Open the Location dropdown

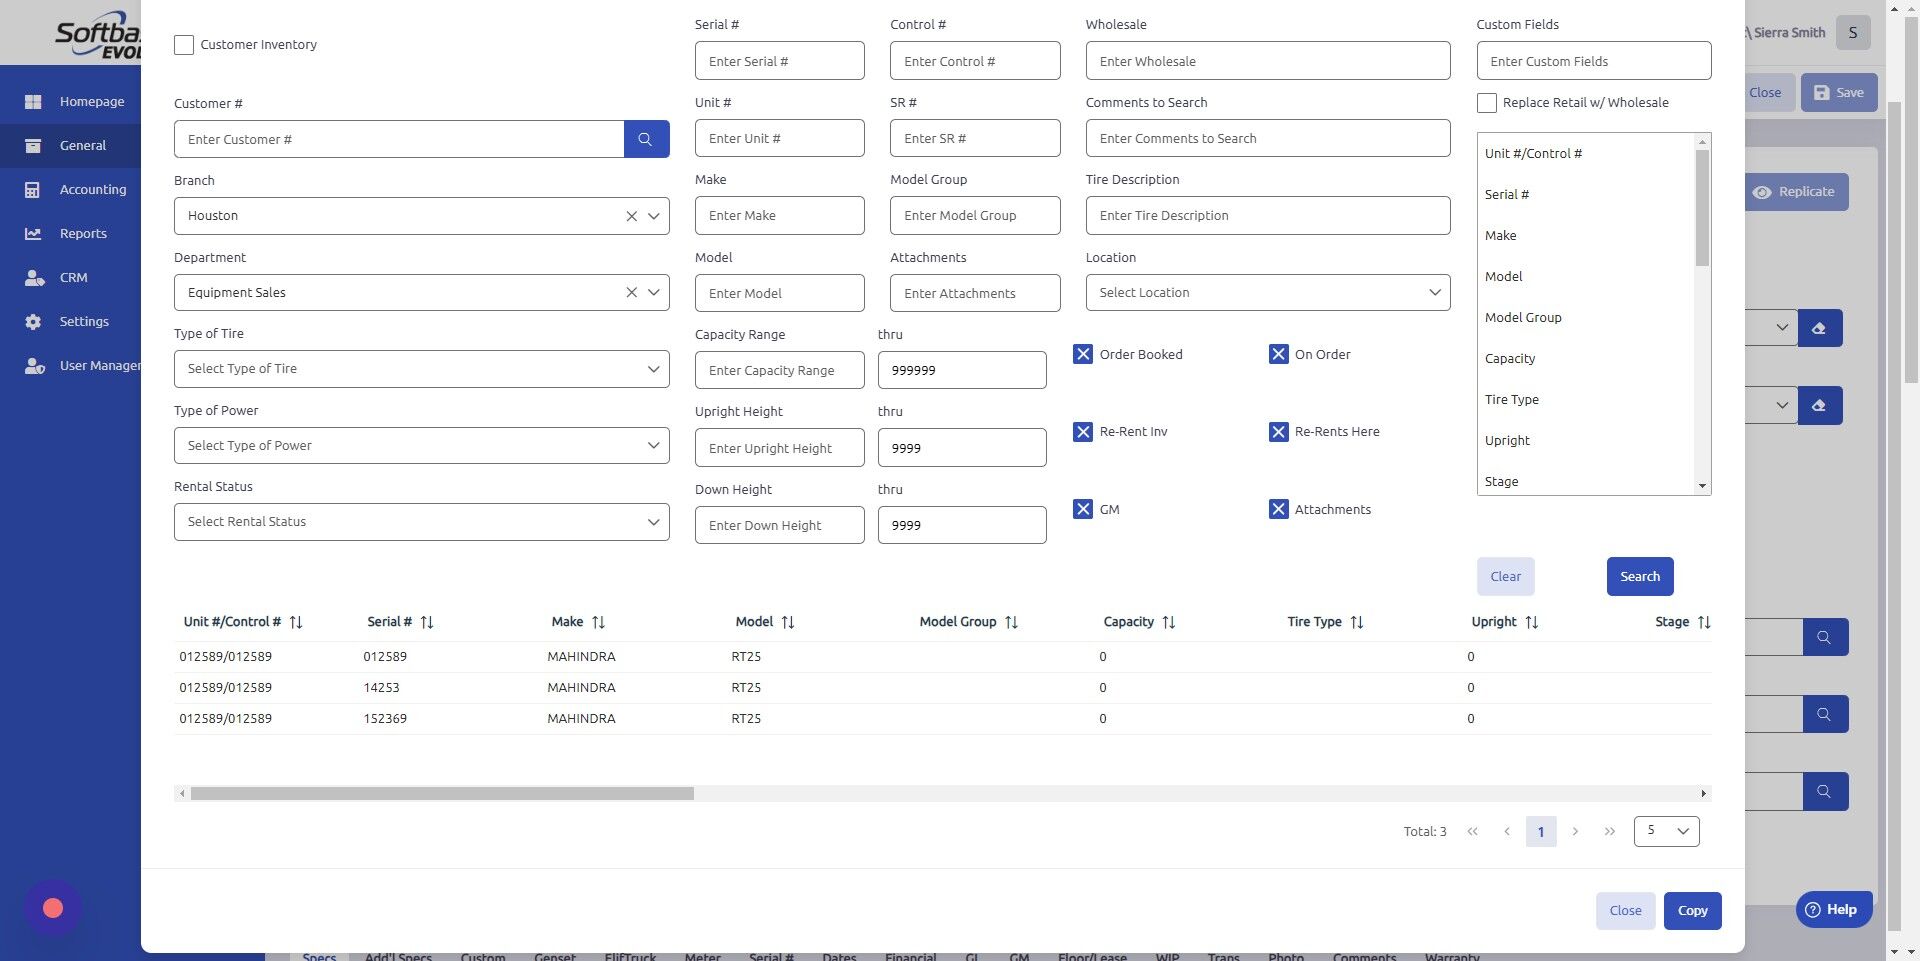[x=1267, y=292]
